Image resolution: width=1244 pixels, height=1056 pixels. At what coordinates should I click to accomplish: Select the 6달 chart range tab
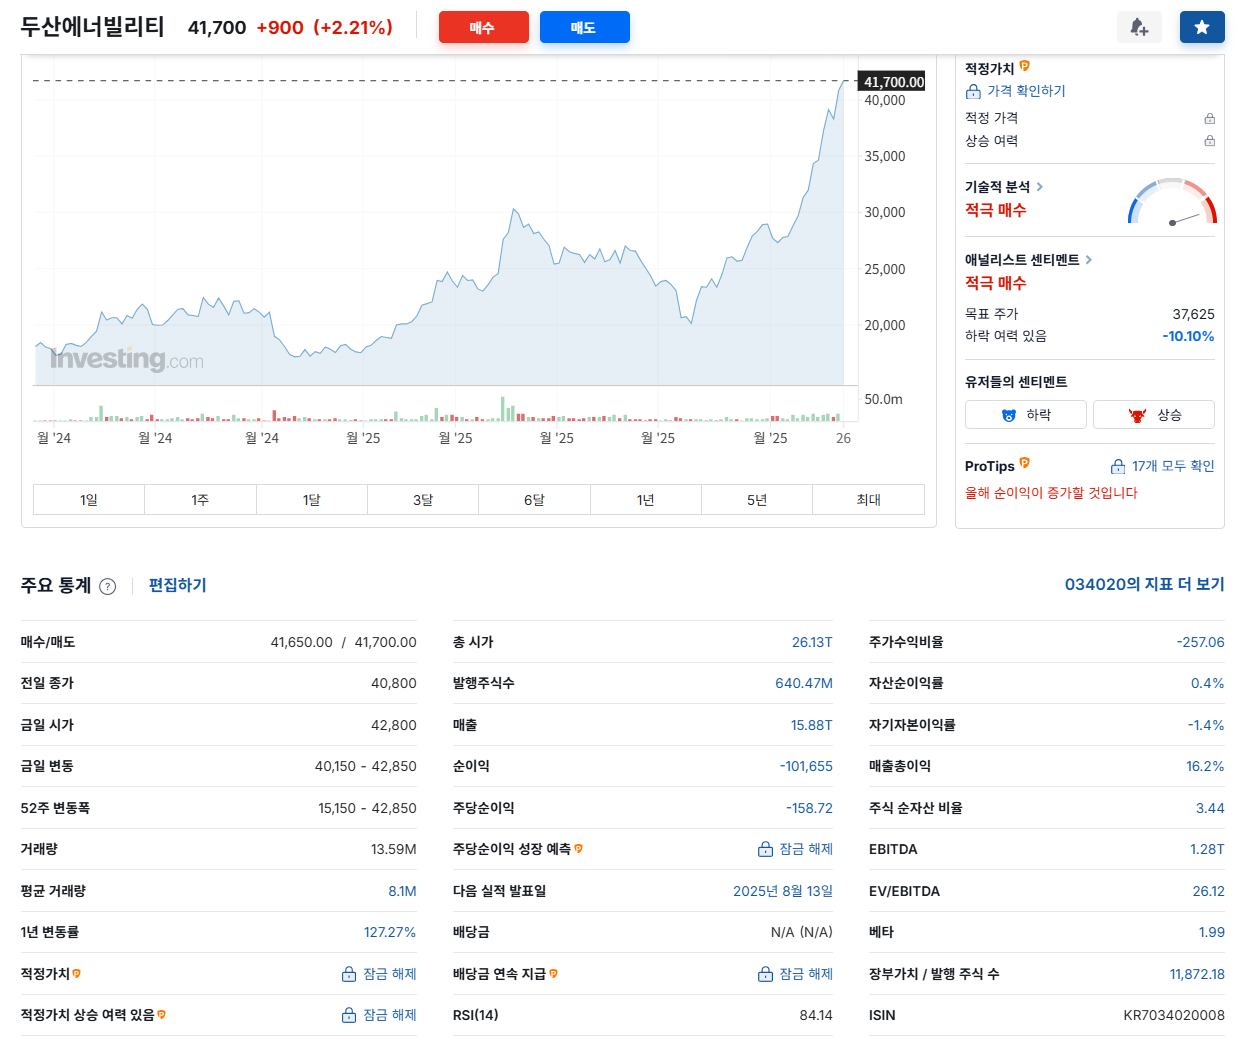534,500
